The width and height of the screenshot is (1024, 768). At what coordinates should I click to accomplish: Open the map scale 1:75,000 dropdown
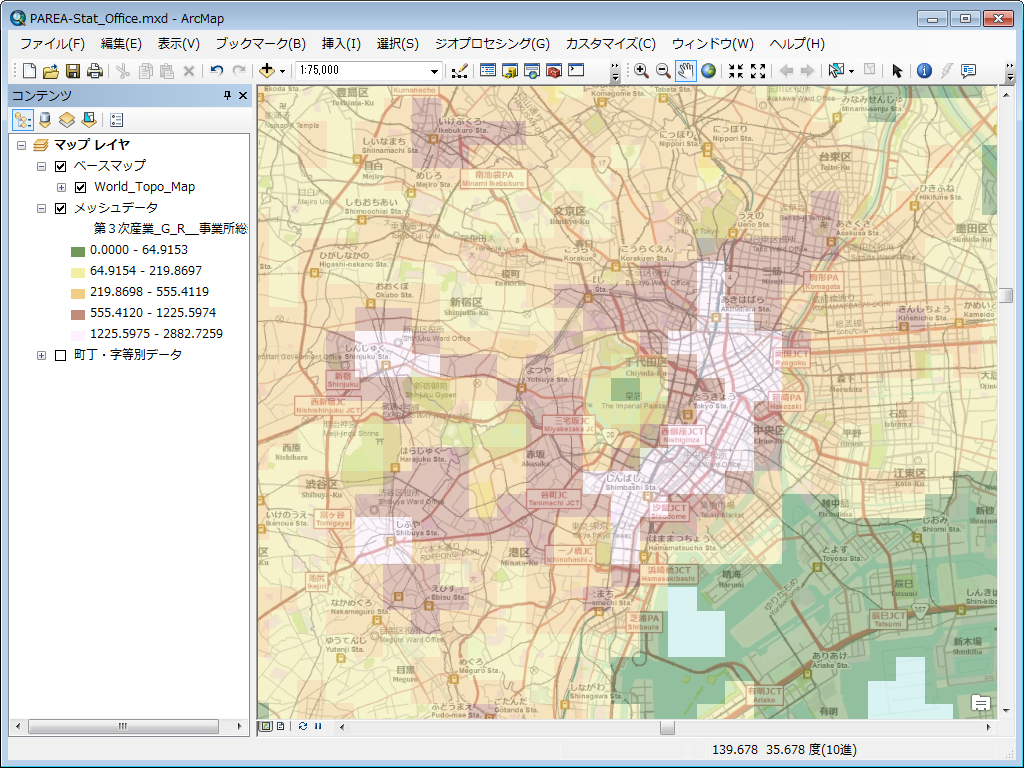pyautogui.click(x=434, y=71)
